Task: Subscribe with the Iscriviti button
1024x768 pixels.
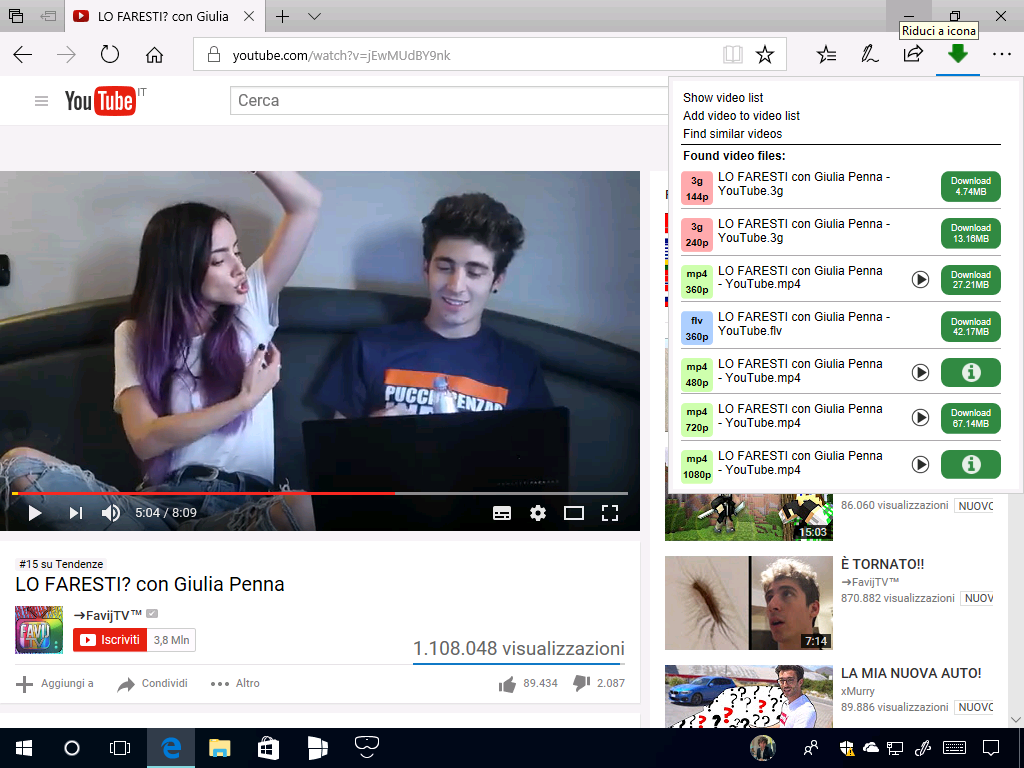Action: pyautogui.click(x=110, y=640)
